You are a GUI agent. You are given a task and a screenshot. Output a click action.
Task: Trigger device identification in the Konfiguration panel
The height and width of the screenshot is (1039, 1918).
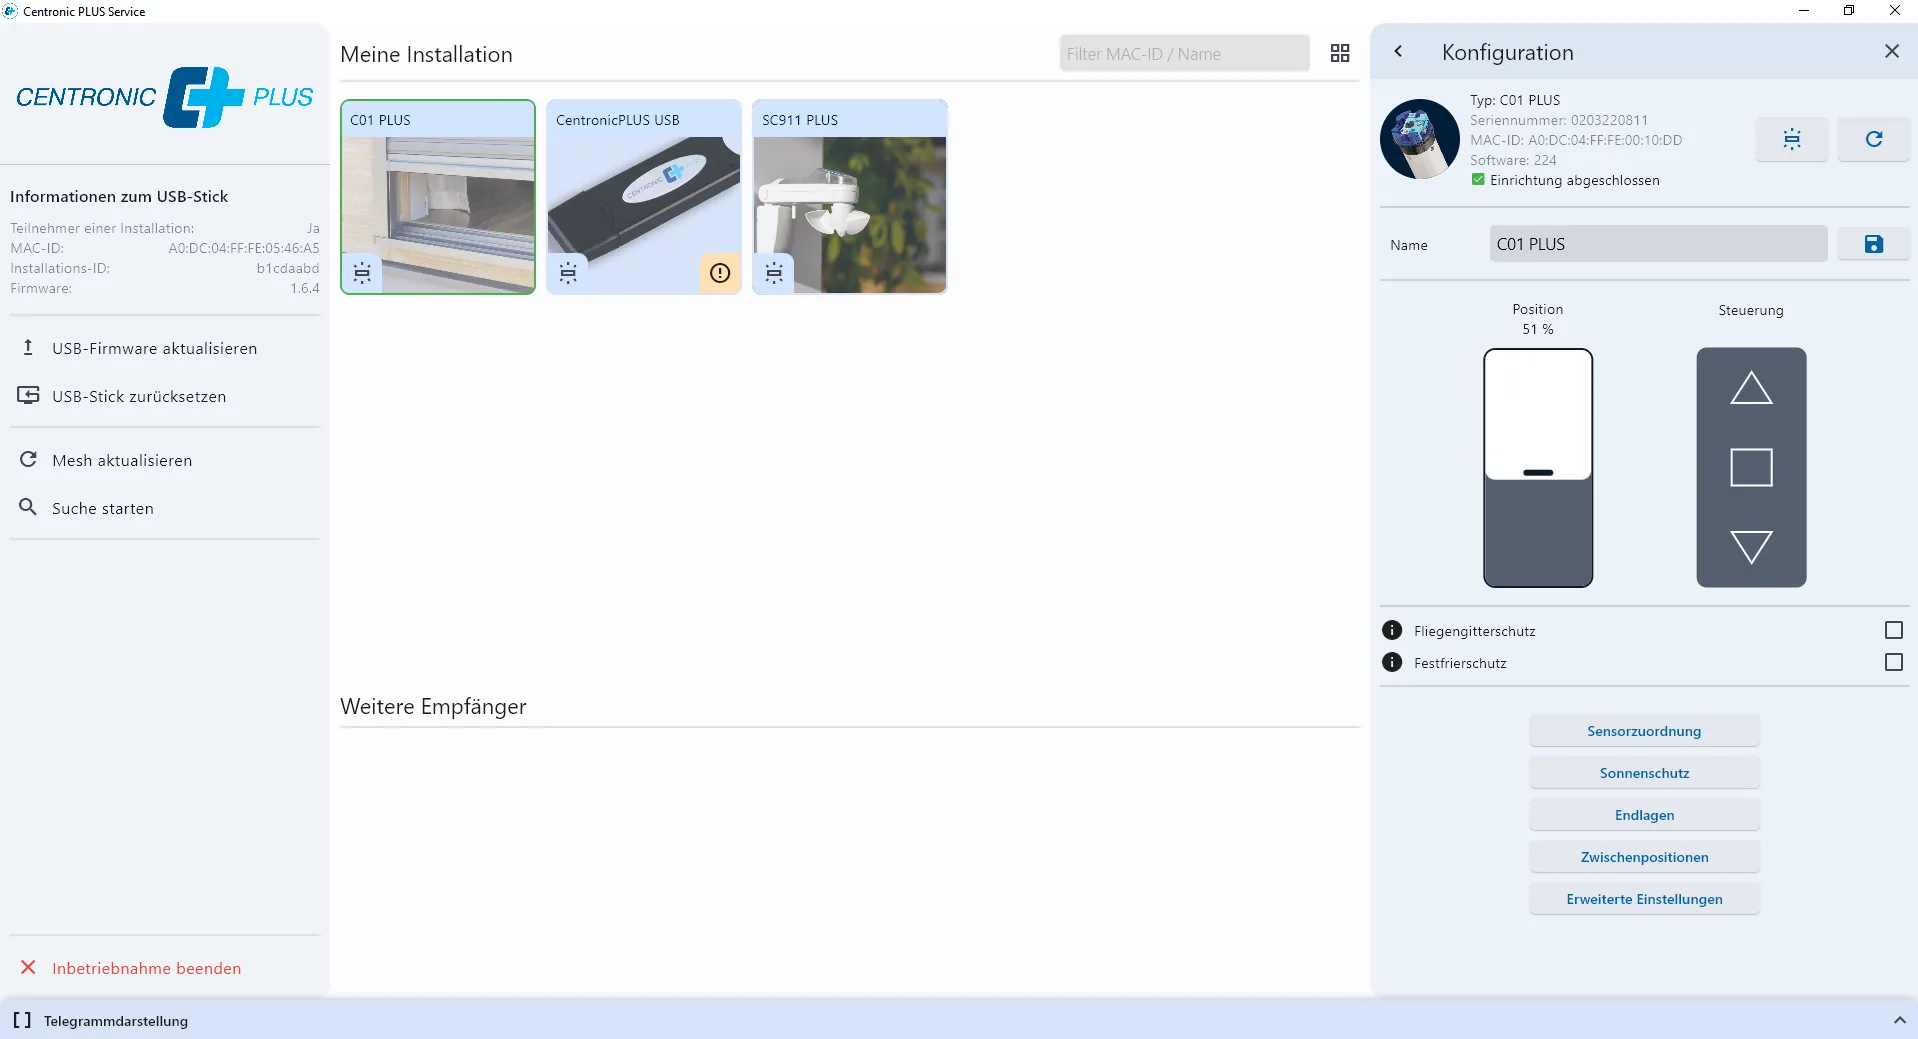tap(1791, 139)
